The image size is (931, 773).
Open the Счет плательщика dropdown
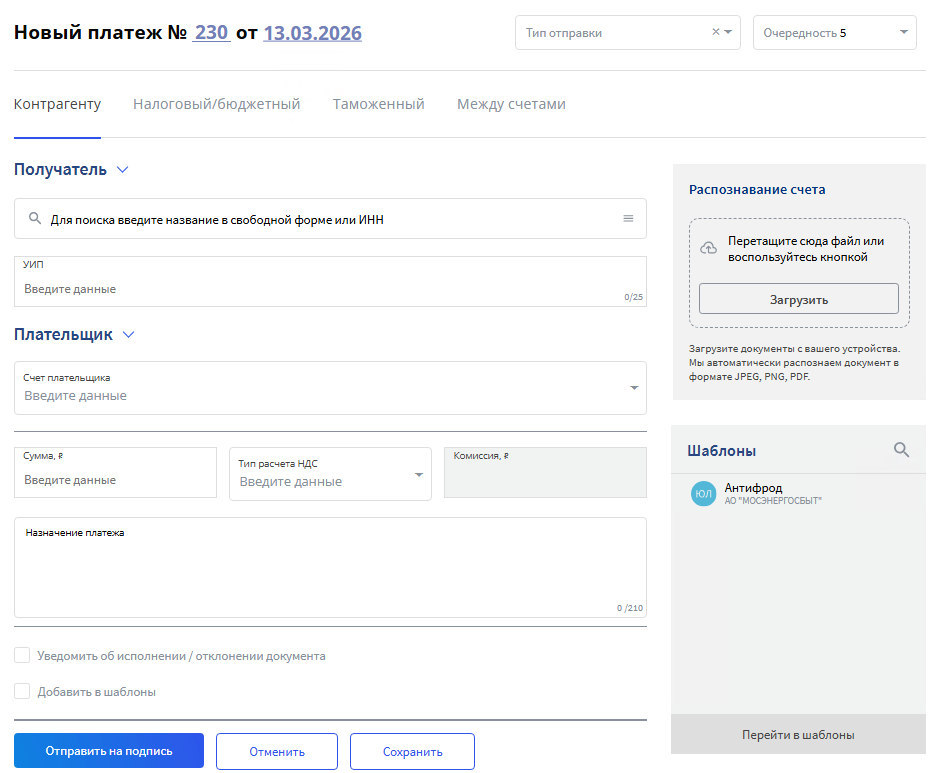pos(330,388)
